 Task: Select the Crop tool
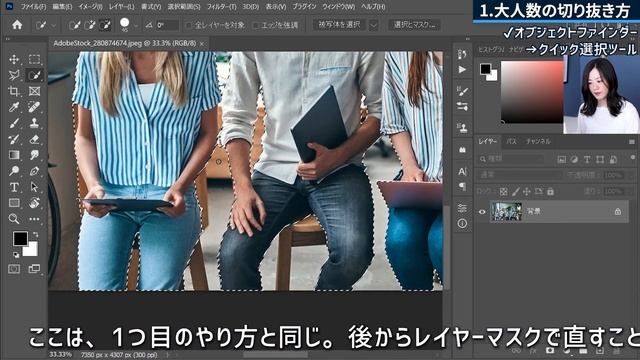pos(14,91)
